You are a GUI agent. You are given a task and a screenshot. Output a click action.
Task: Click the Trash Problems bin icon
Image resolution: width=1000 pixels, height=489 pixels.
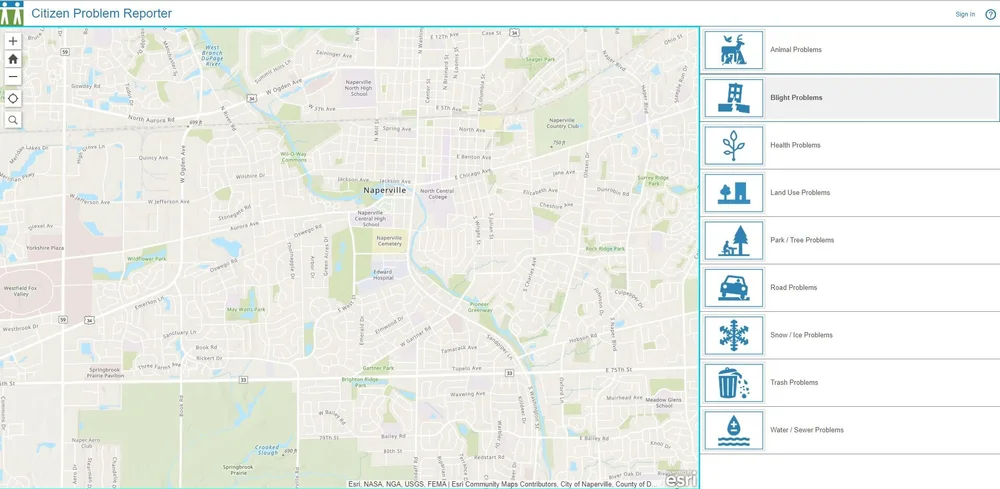[733, 383]
